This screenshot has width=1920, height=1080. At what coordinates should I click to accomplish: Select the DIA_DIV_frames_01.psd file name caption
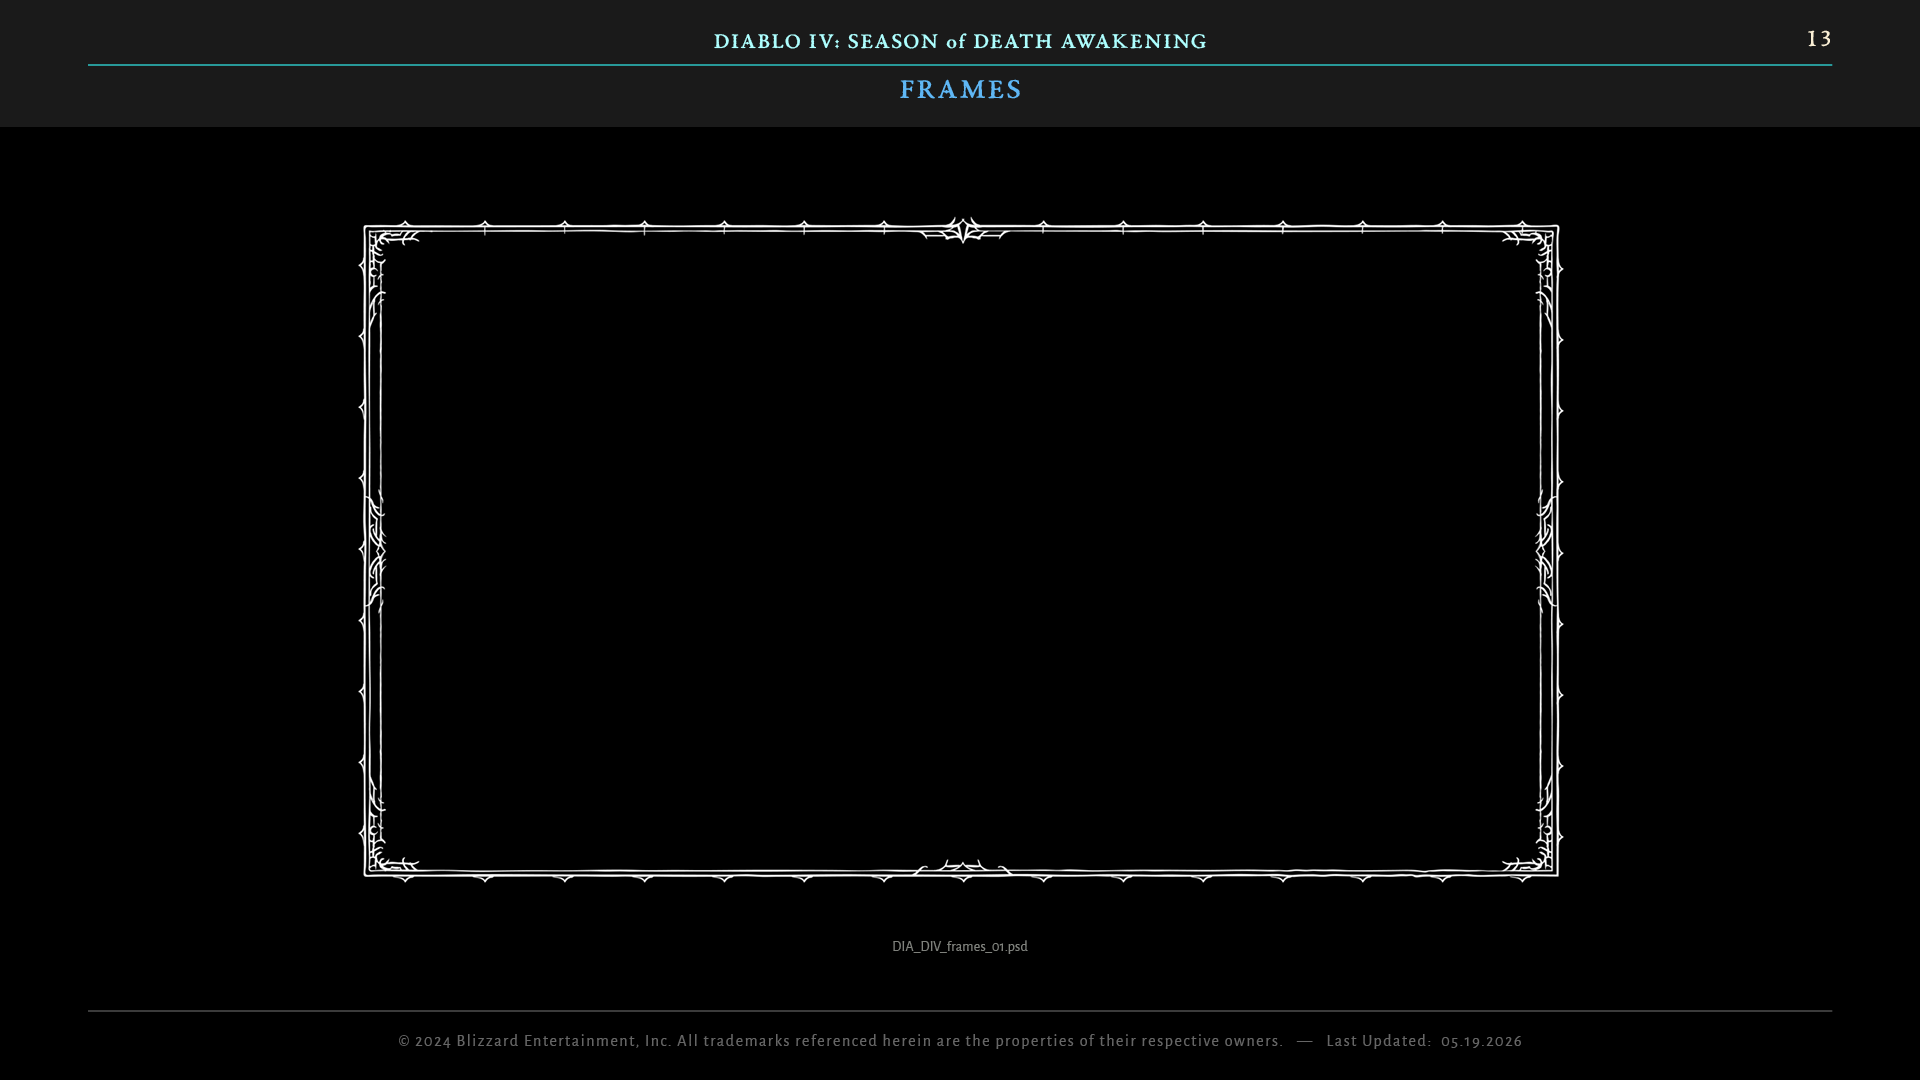coord(960,946)
